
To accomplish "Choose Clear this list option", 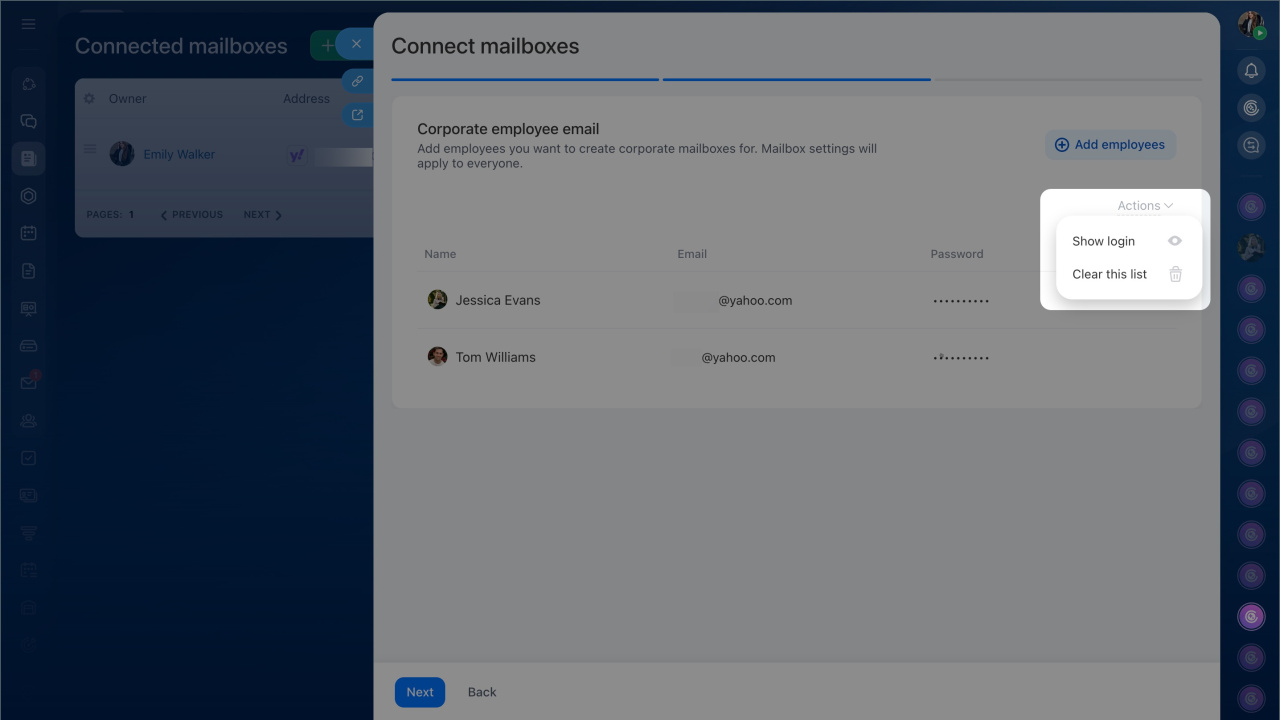I will (1109, 274).
